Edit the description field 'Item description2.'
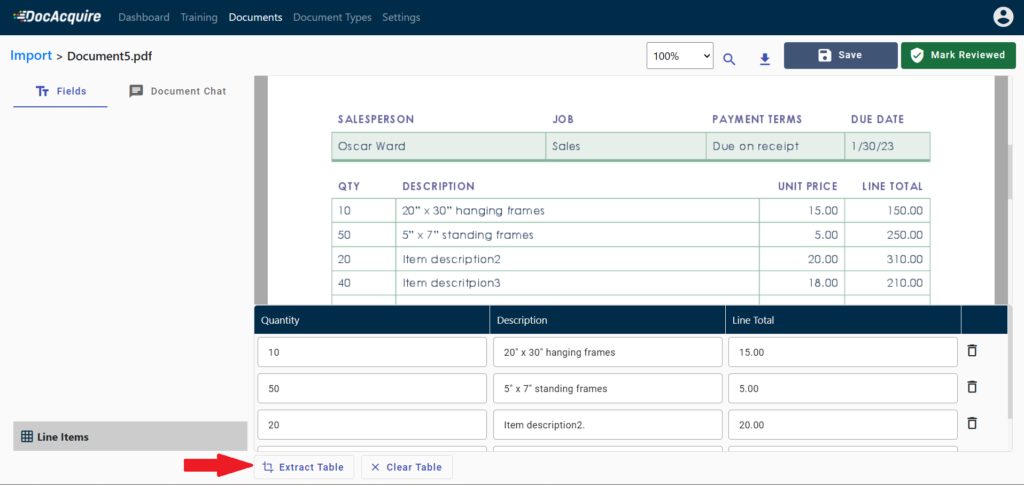Viewport: 1024px width, 485px height. (607, 425)
